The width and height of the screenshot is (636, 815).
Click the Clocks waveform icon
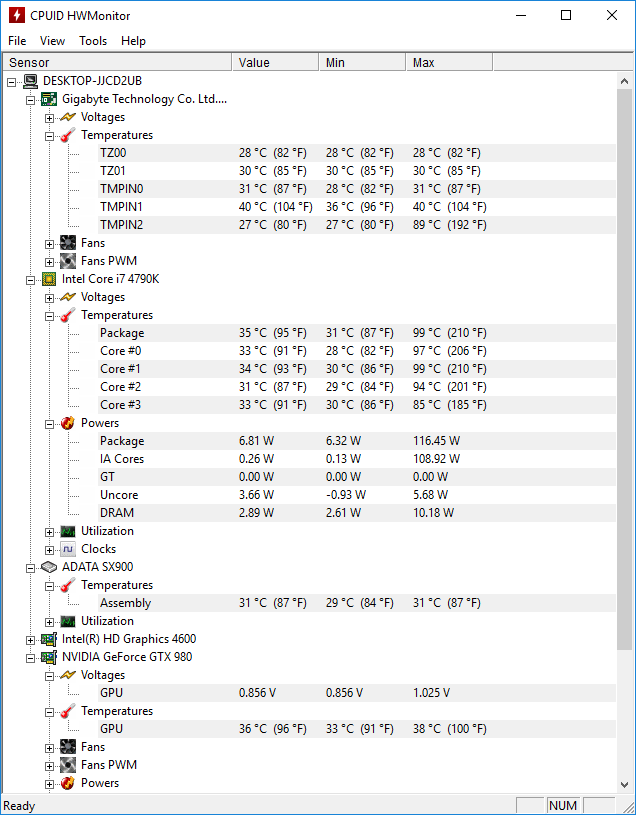tap(68, 549)
